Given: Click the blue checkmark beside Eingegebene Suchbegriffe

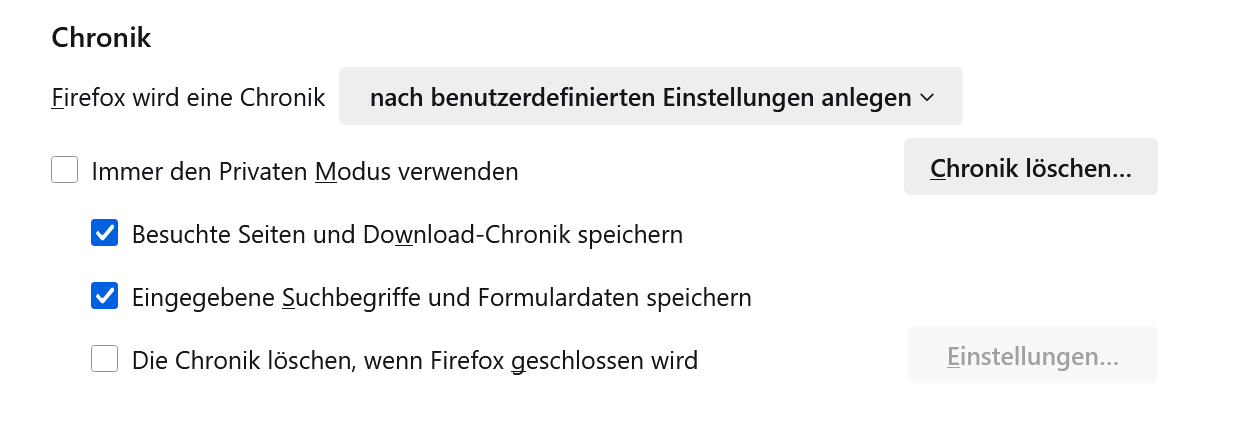Looking at the screenshot, I should pos(105,296).
